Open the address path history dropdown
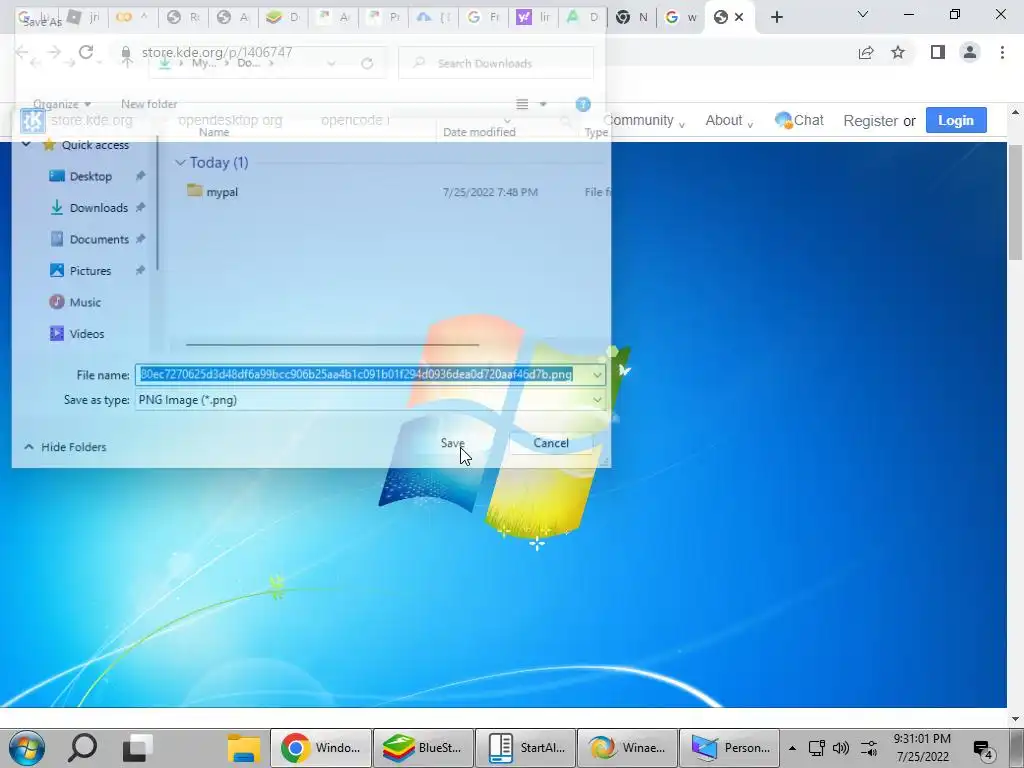1024x768 pixels. 331,63
